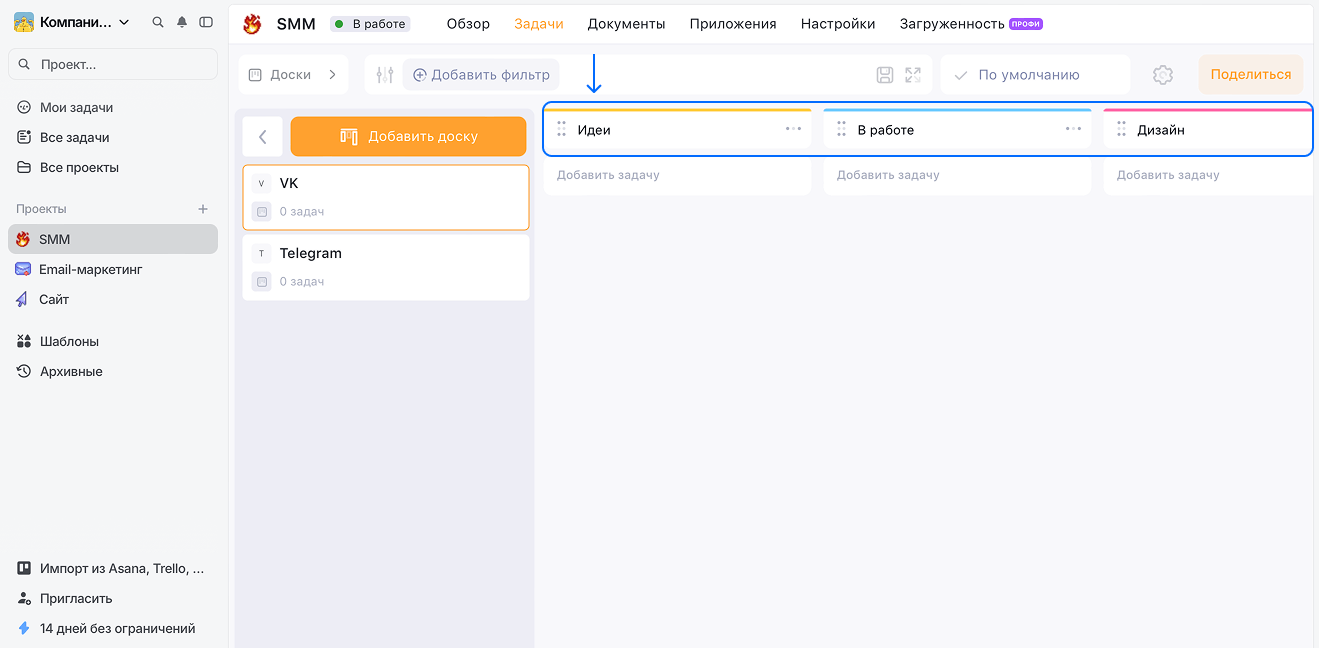Screen dimensions: 1319x648
Task: Click the Сайт rocket icon
Action: pos(23,299)
